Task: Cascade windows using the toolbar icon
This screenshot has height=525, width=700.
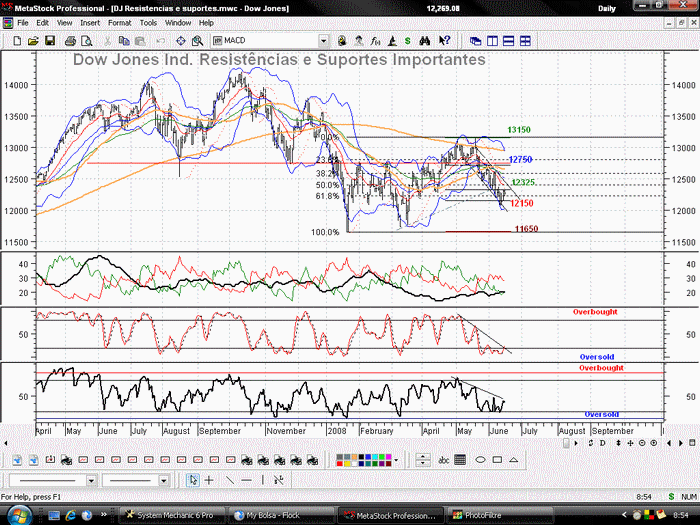Action: coord(475,41)
